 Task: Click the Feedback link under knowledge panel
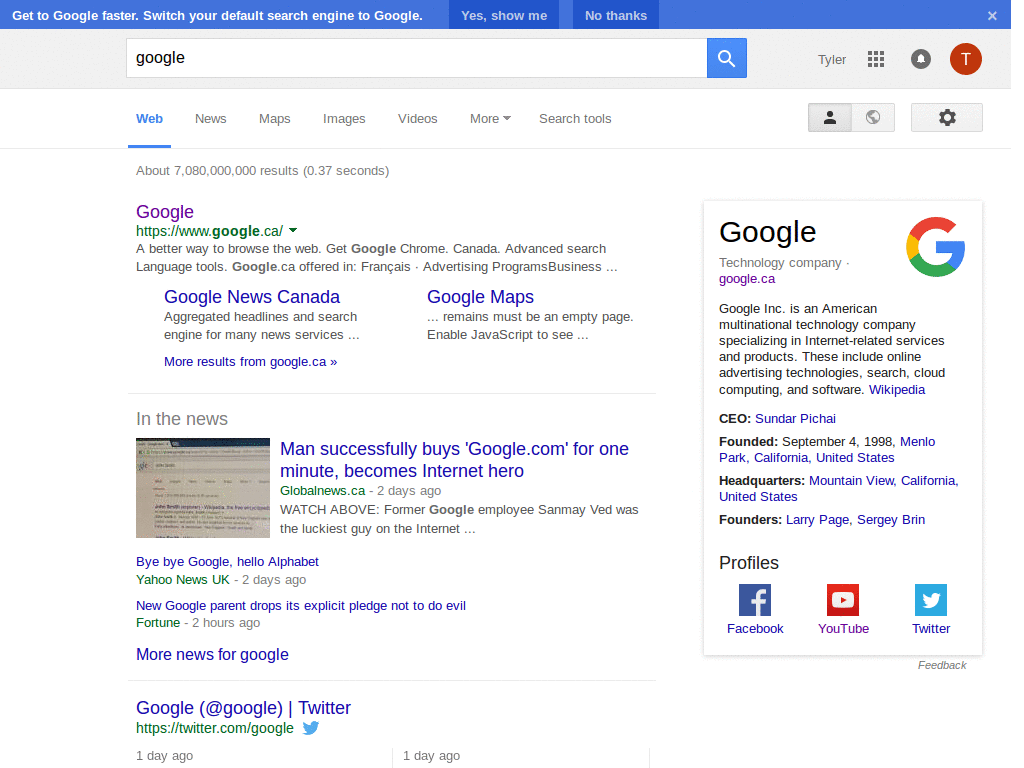(x=942, y=665)
